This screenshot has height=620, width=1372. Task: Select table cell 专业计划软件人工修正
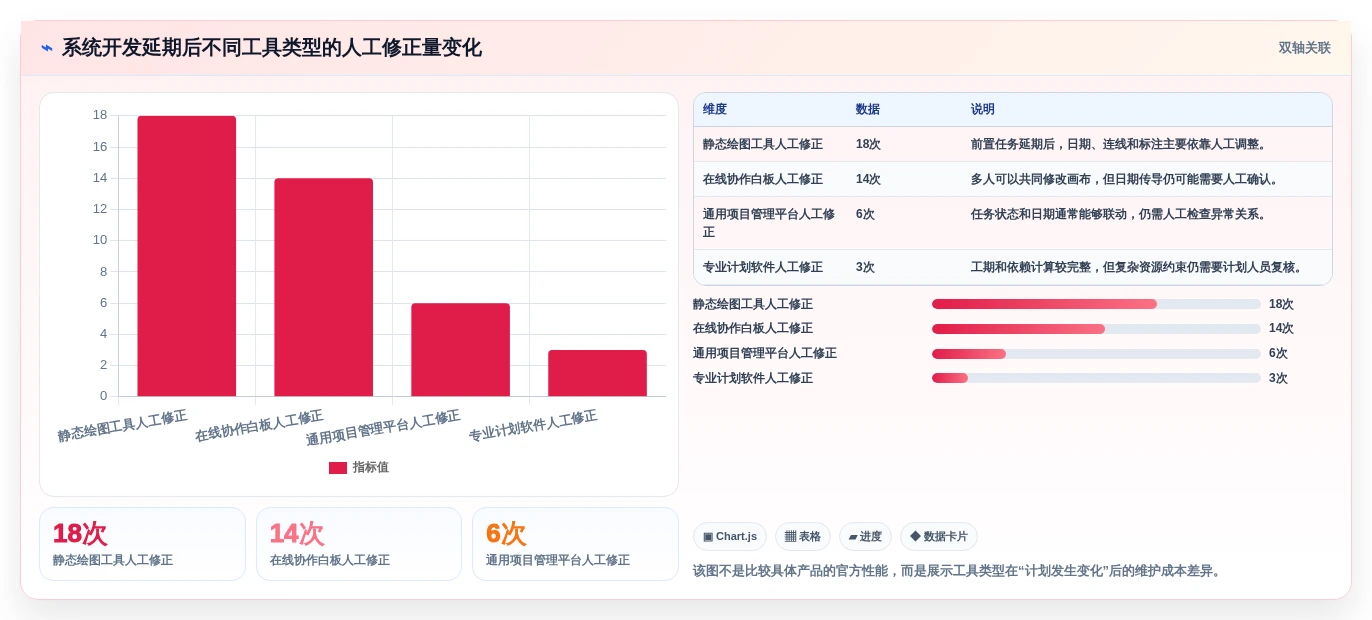pyautogui.click(x=763, y=267)
